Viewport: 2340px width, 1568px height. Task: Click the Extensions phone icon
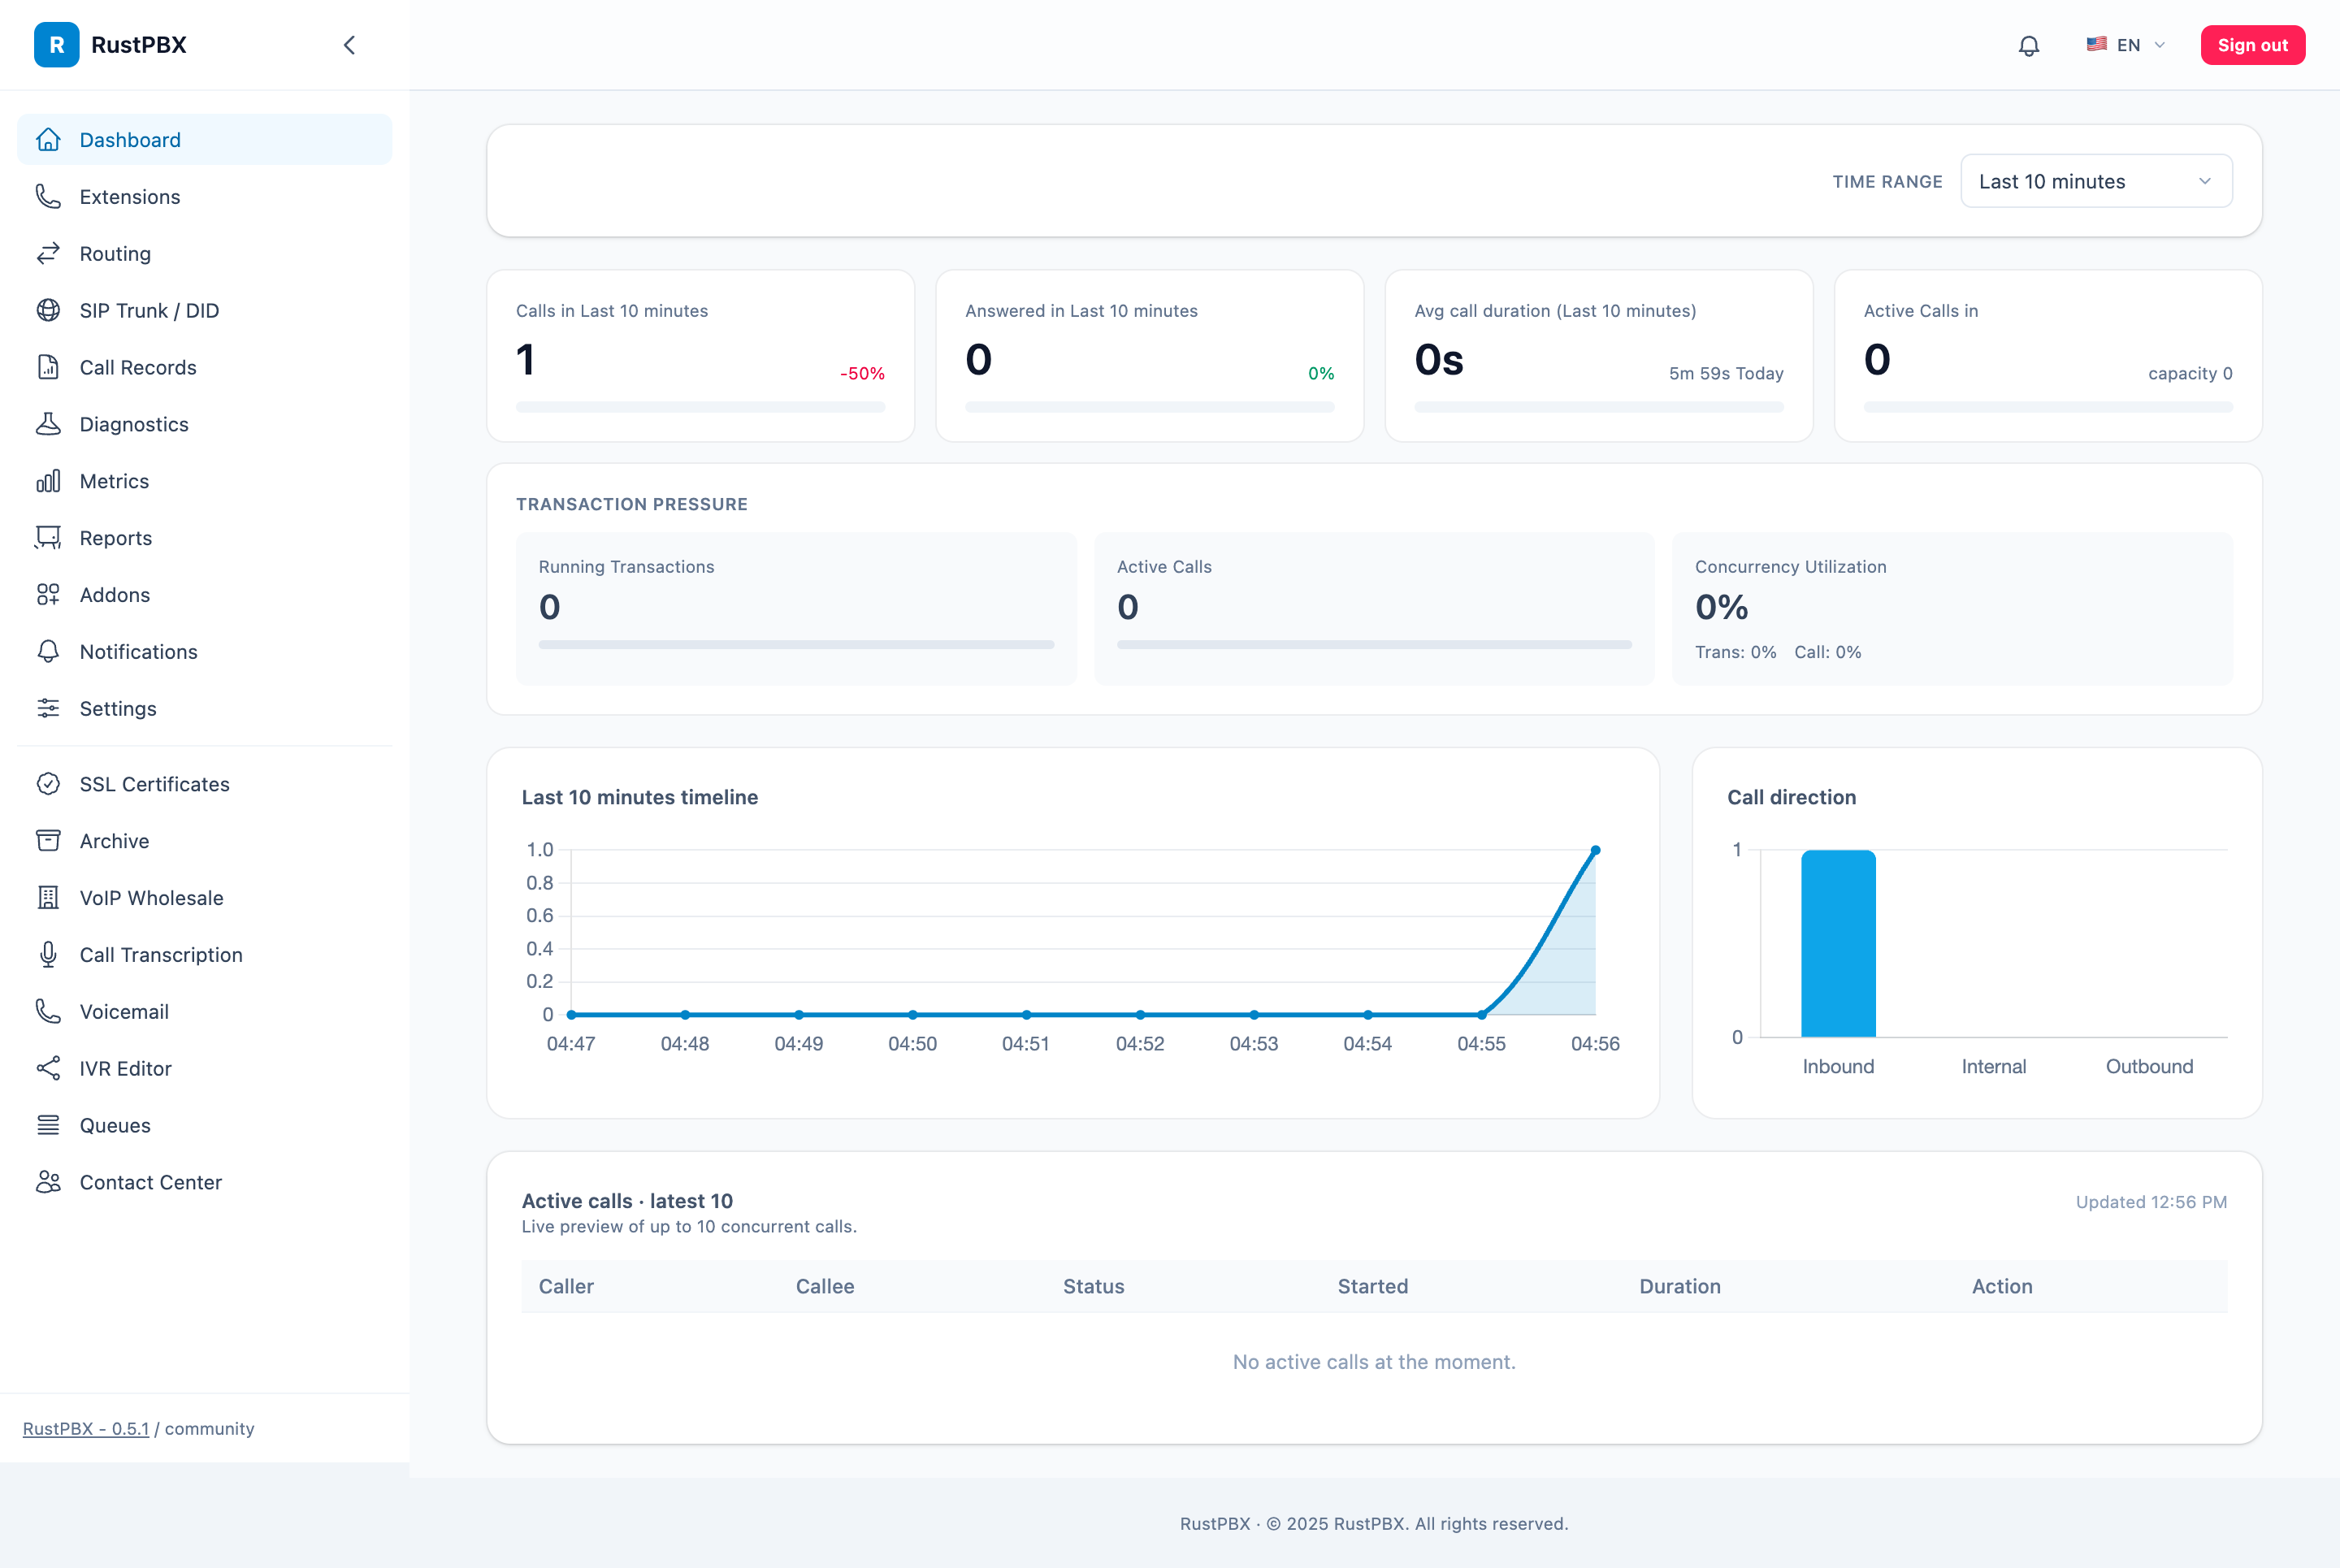48,197
